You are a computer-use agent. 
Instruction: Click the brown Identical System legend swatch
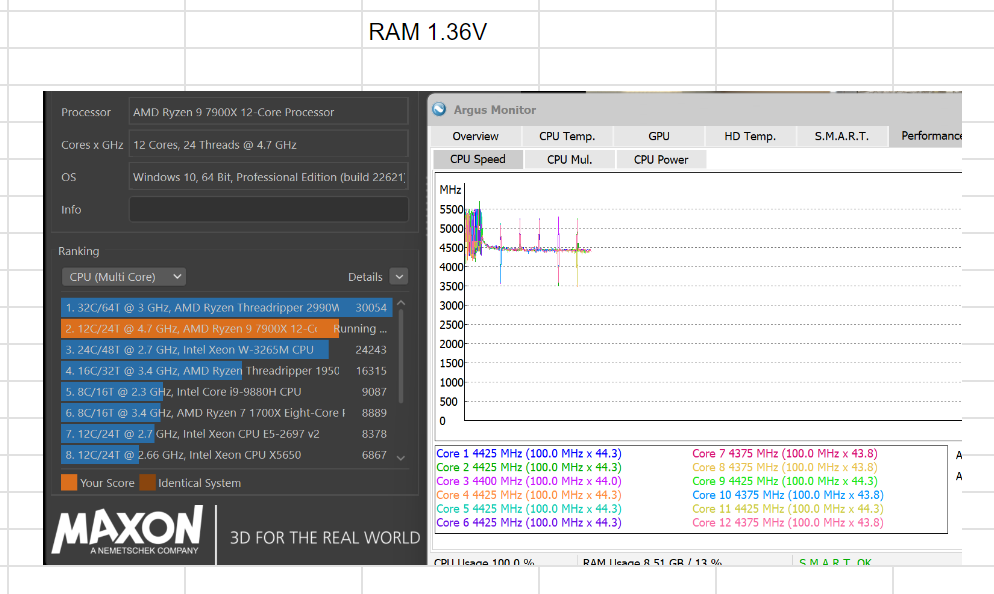[x=147, y=482]
